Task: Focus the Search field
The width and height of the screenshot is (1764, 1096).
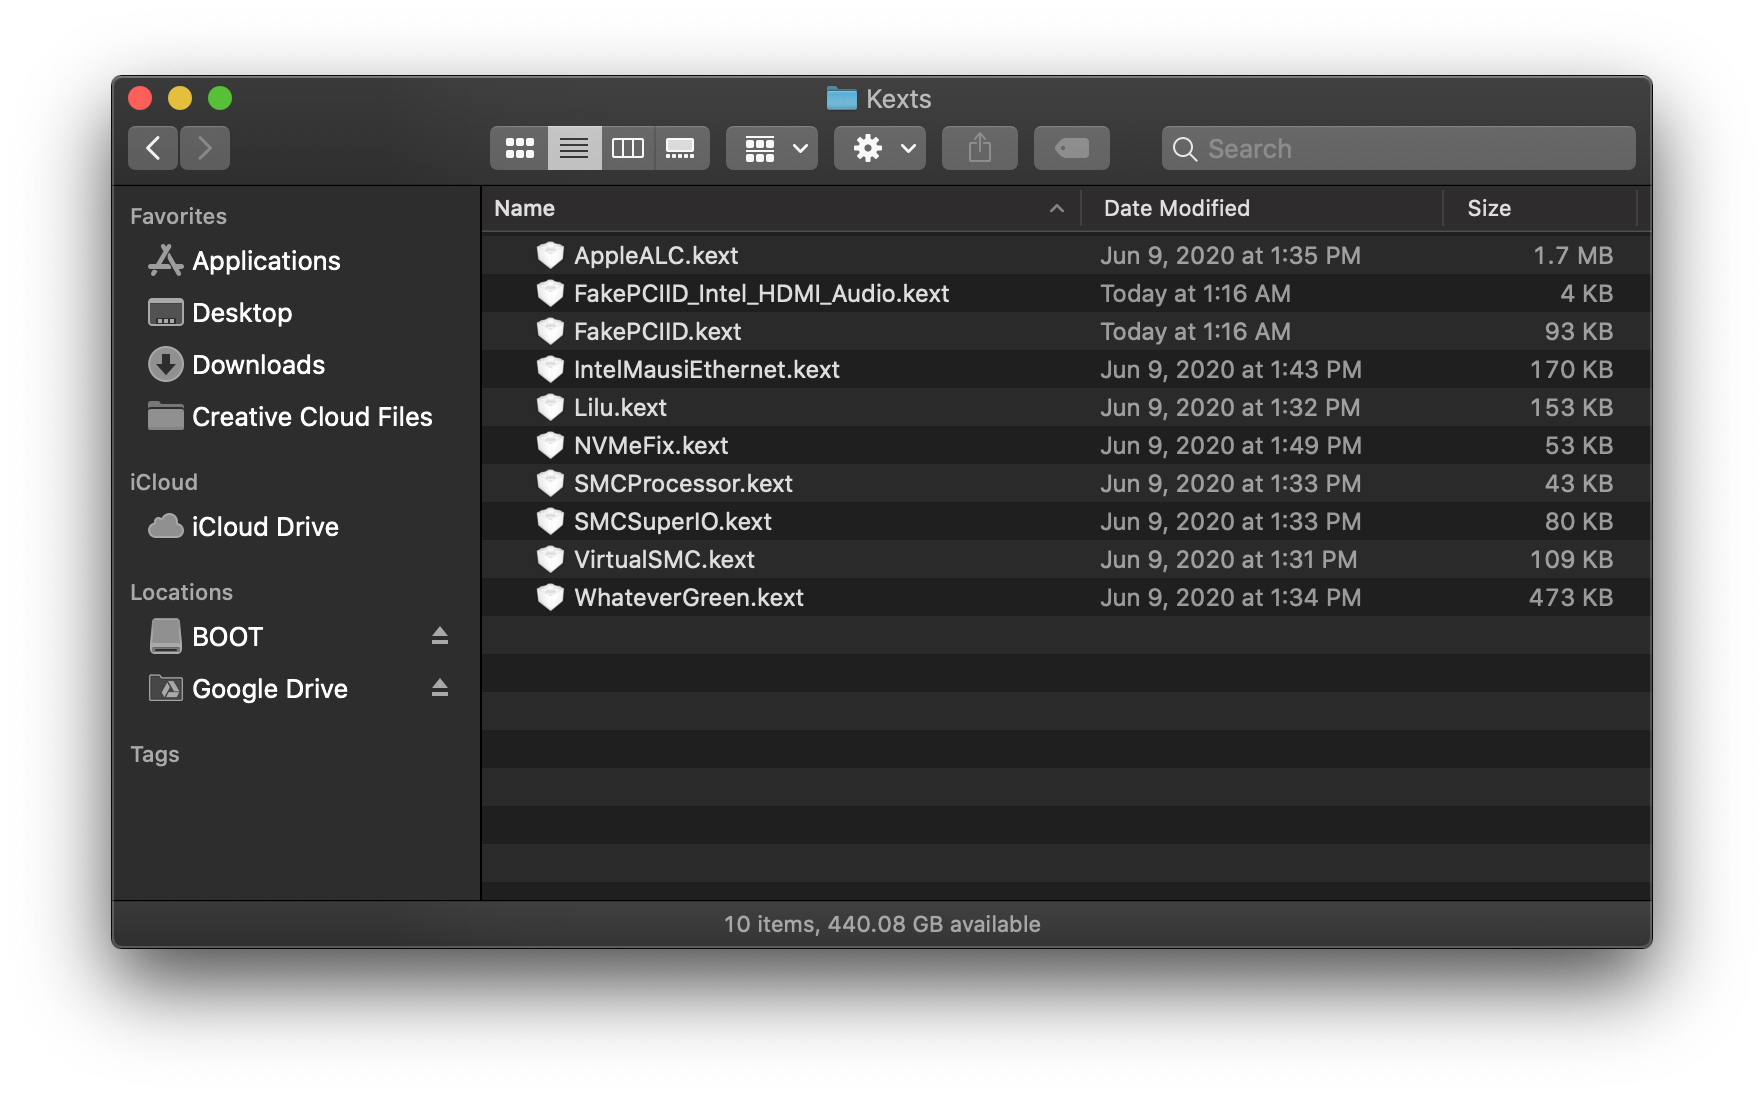Action: click(1399, 148)
